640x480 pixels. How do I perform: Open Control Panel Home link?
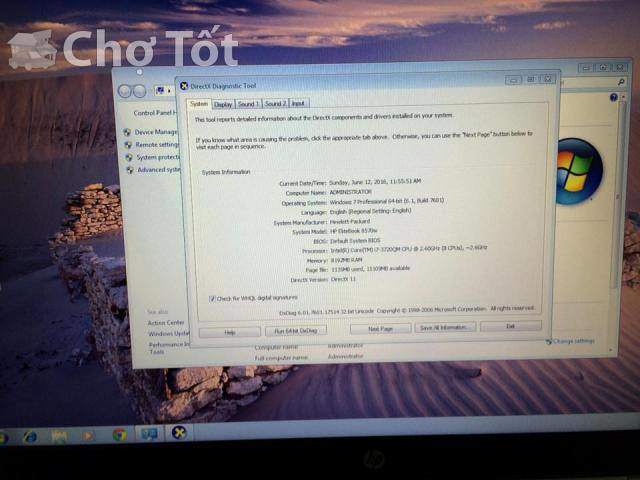point(156,113)
